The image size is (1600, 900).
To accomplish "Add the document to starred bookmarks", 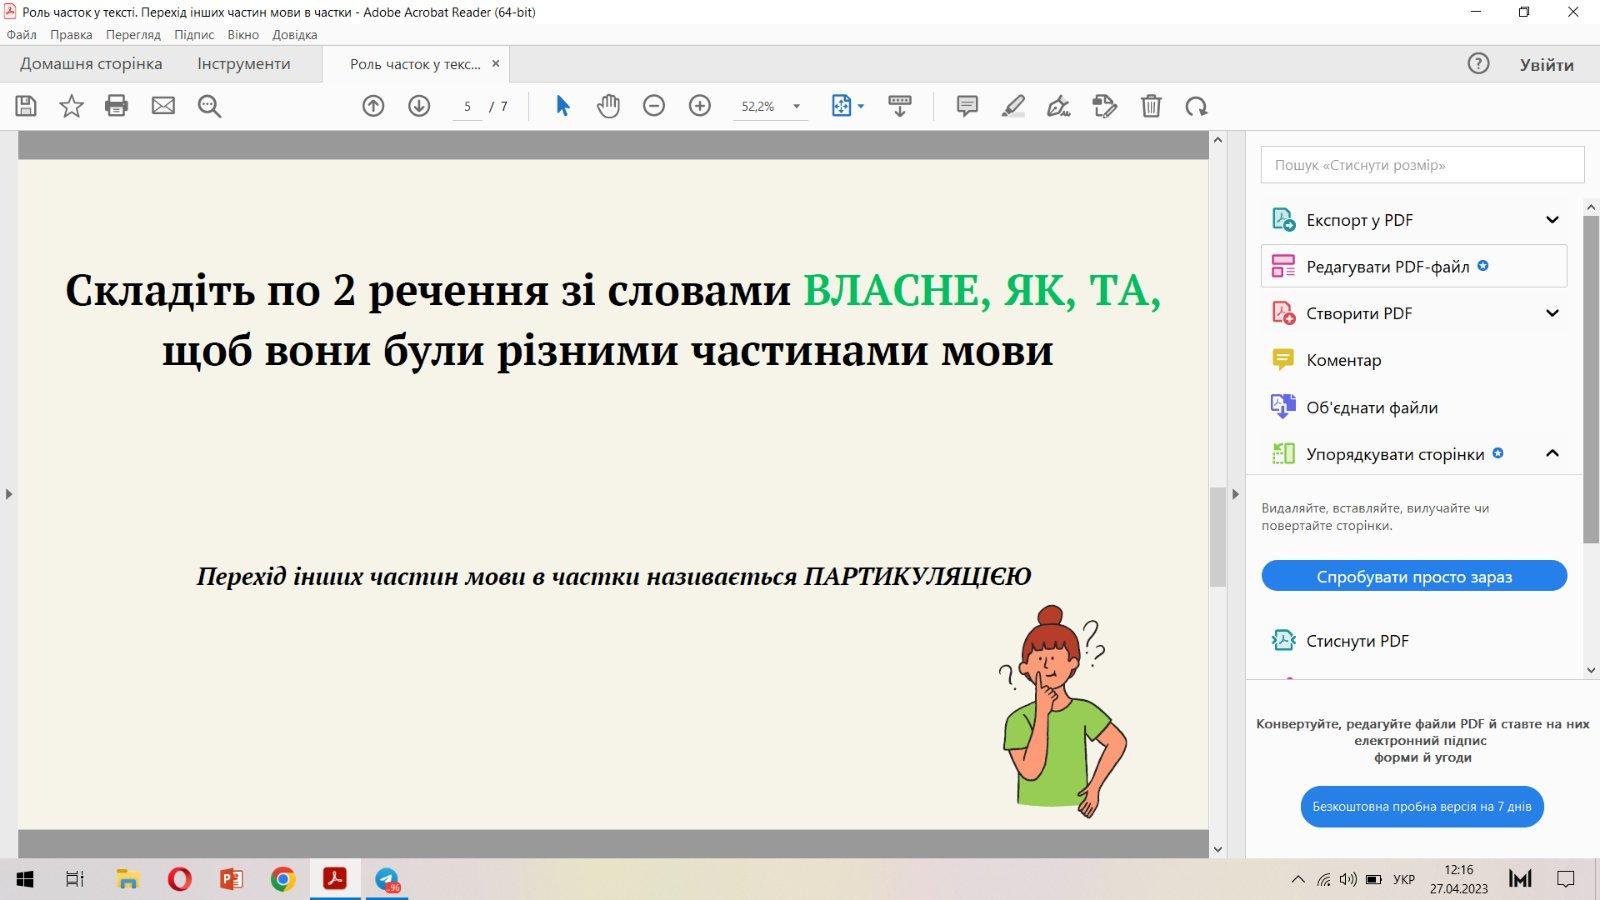I will [x=71, y=106].
